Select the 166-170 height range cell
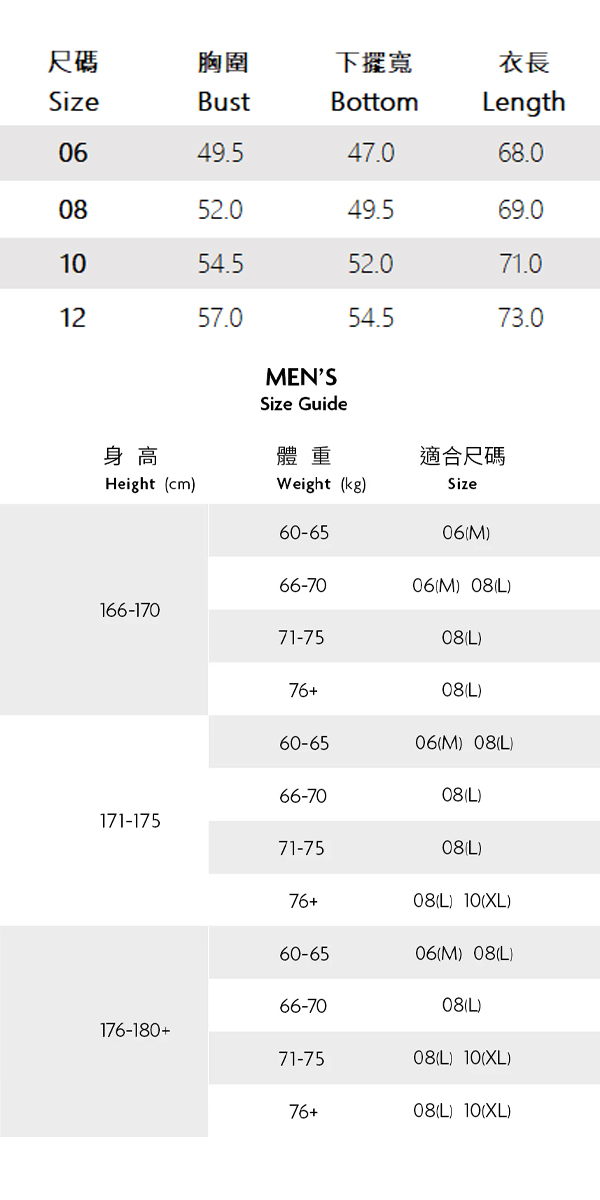Screen dimensions: 600x1200 pyautogui.click(x=130, y=610)
